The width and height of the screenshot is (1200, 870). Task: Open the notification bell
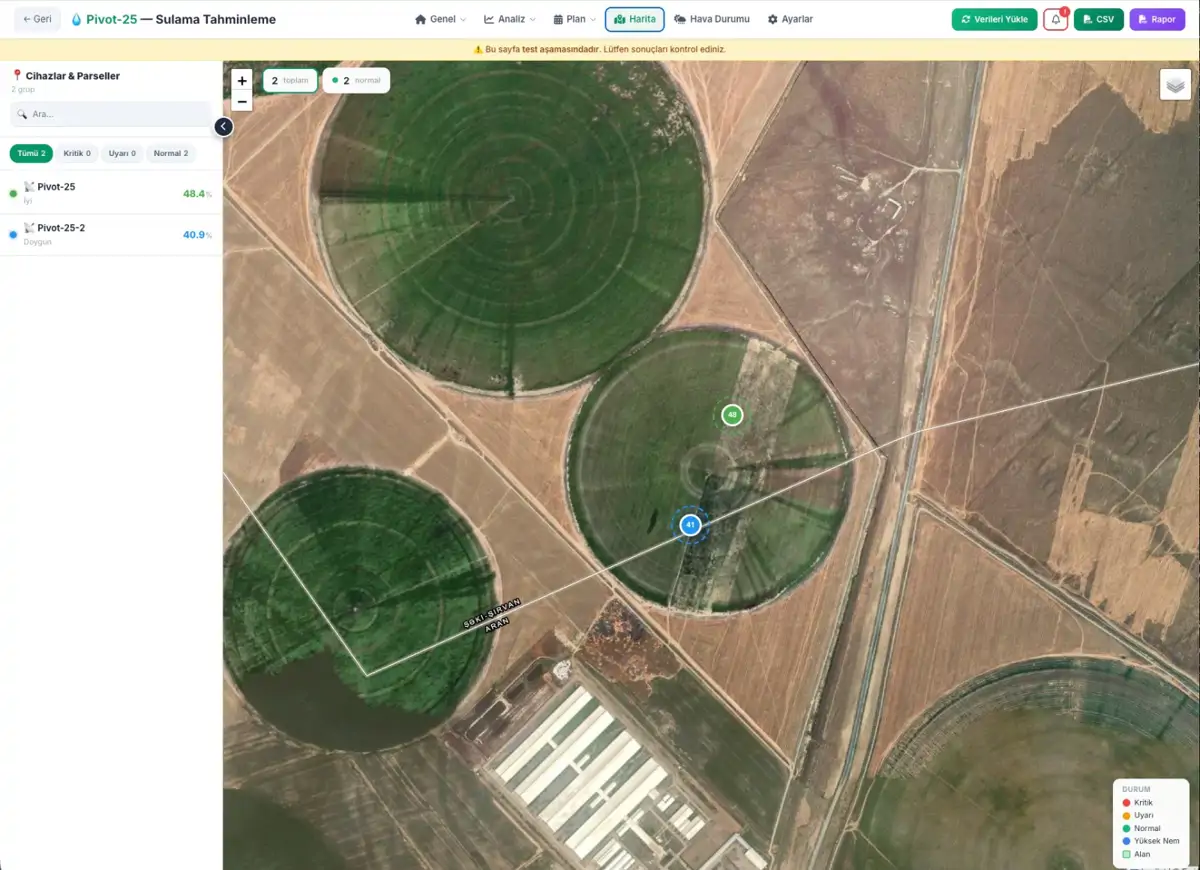pyautogui.click(x=1055, y=19)
